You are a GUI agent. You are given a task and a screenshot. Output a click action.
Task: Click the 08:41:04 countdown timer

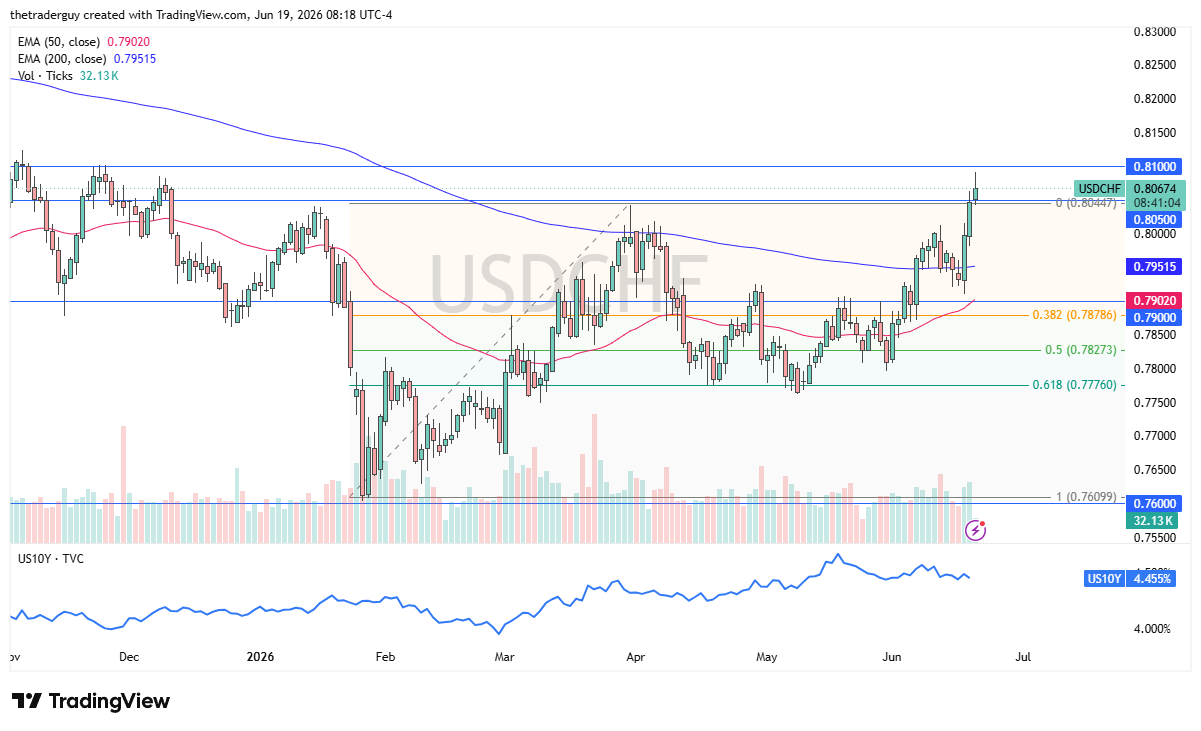(1155, 202)
